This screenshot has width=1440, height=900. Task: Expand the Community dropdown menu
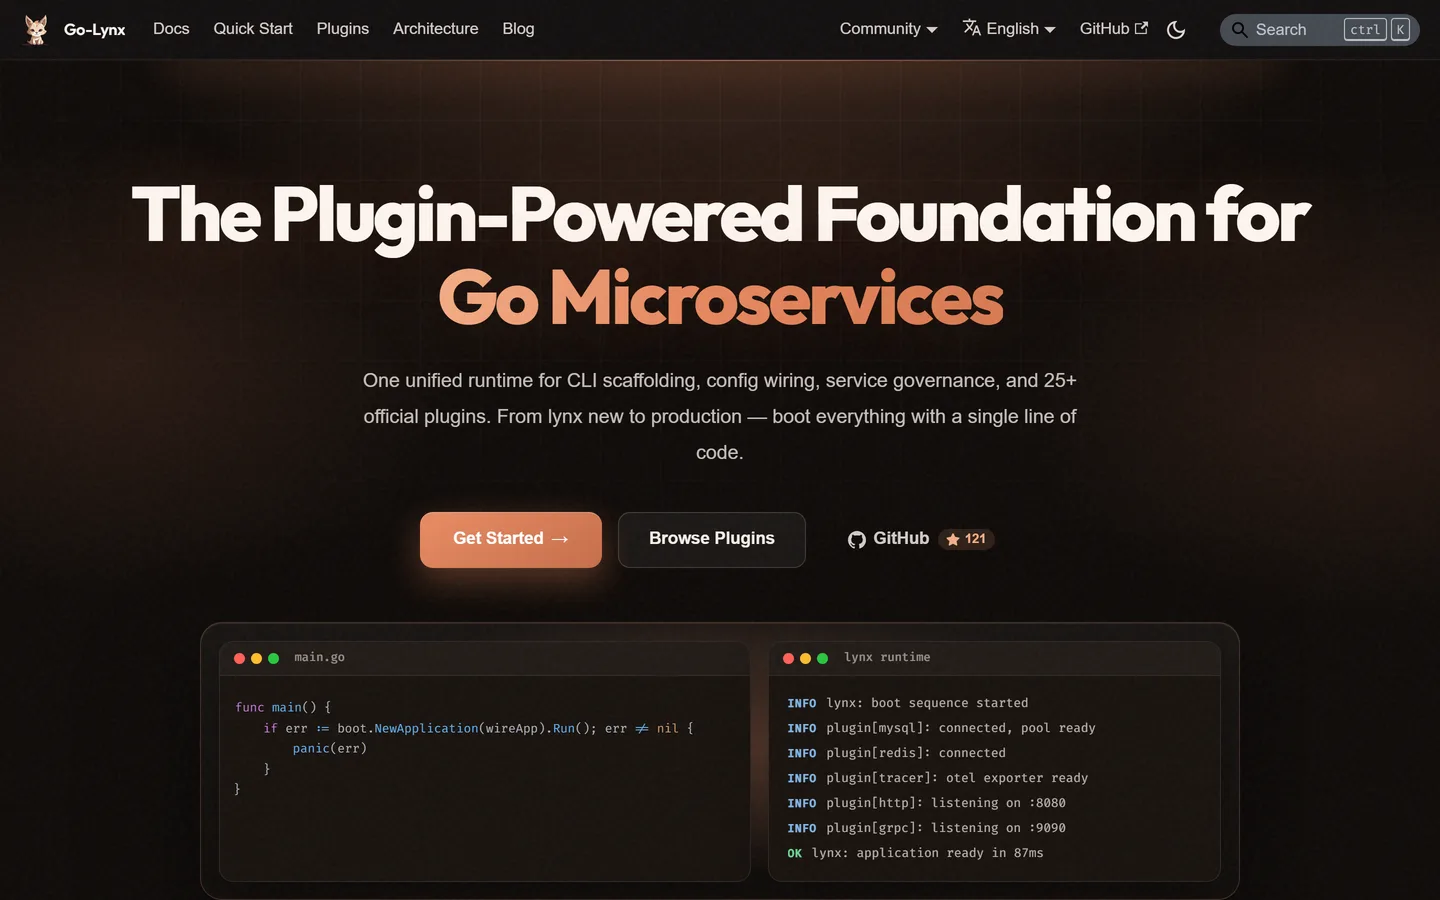[x=889, y=29]
